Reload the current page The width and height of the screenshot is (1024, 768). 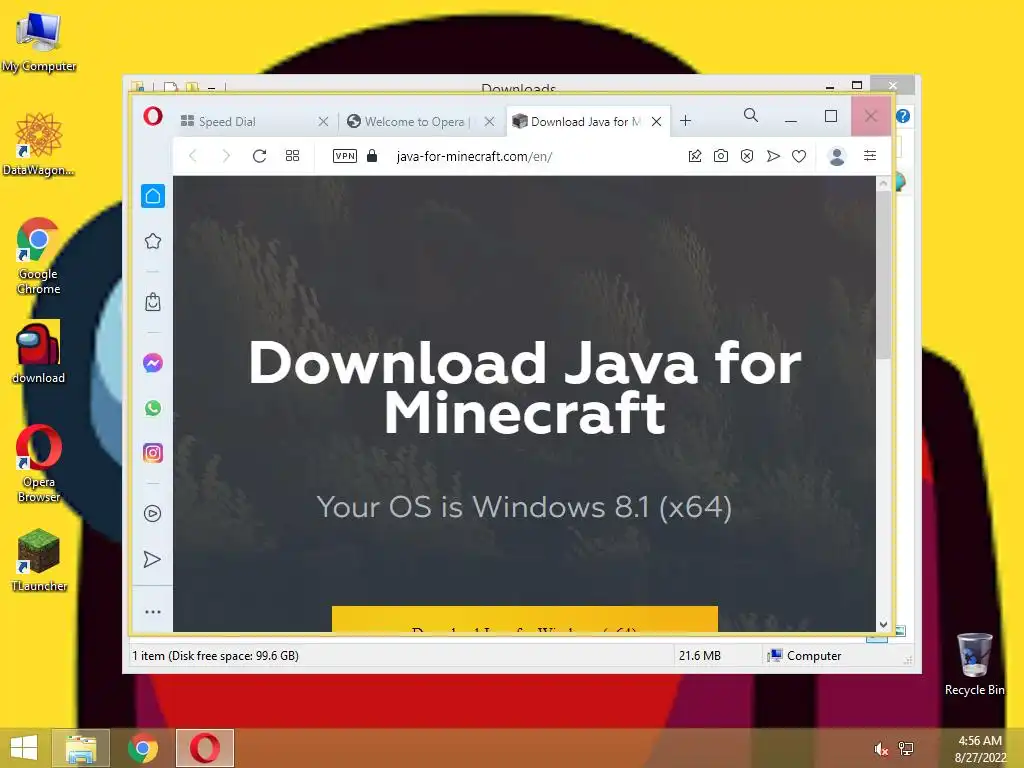259,156
